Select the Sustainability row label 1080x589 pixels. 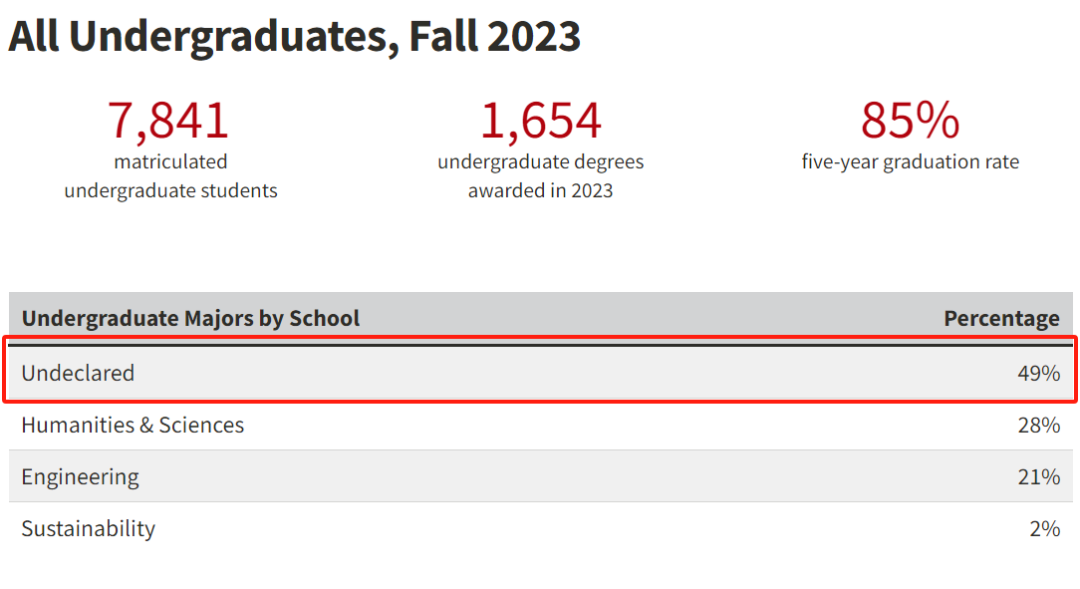[x=88, y=529]
